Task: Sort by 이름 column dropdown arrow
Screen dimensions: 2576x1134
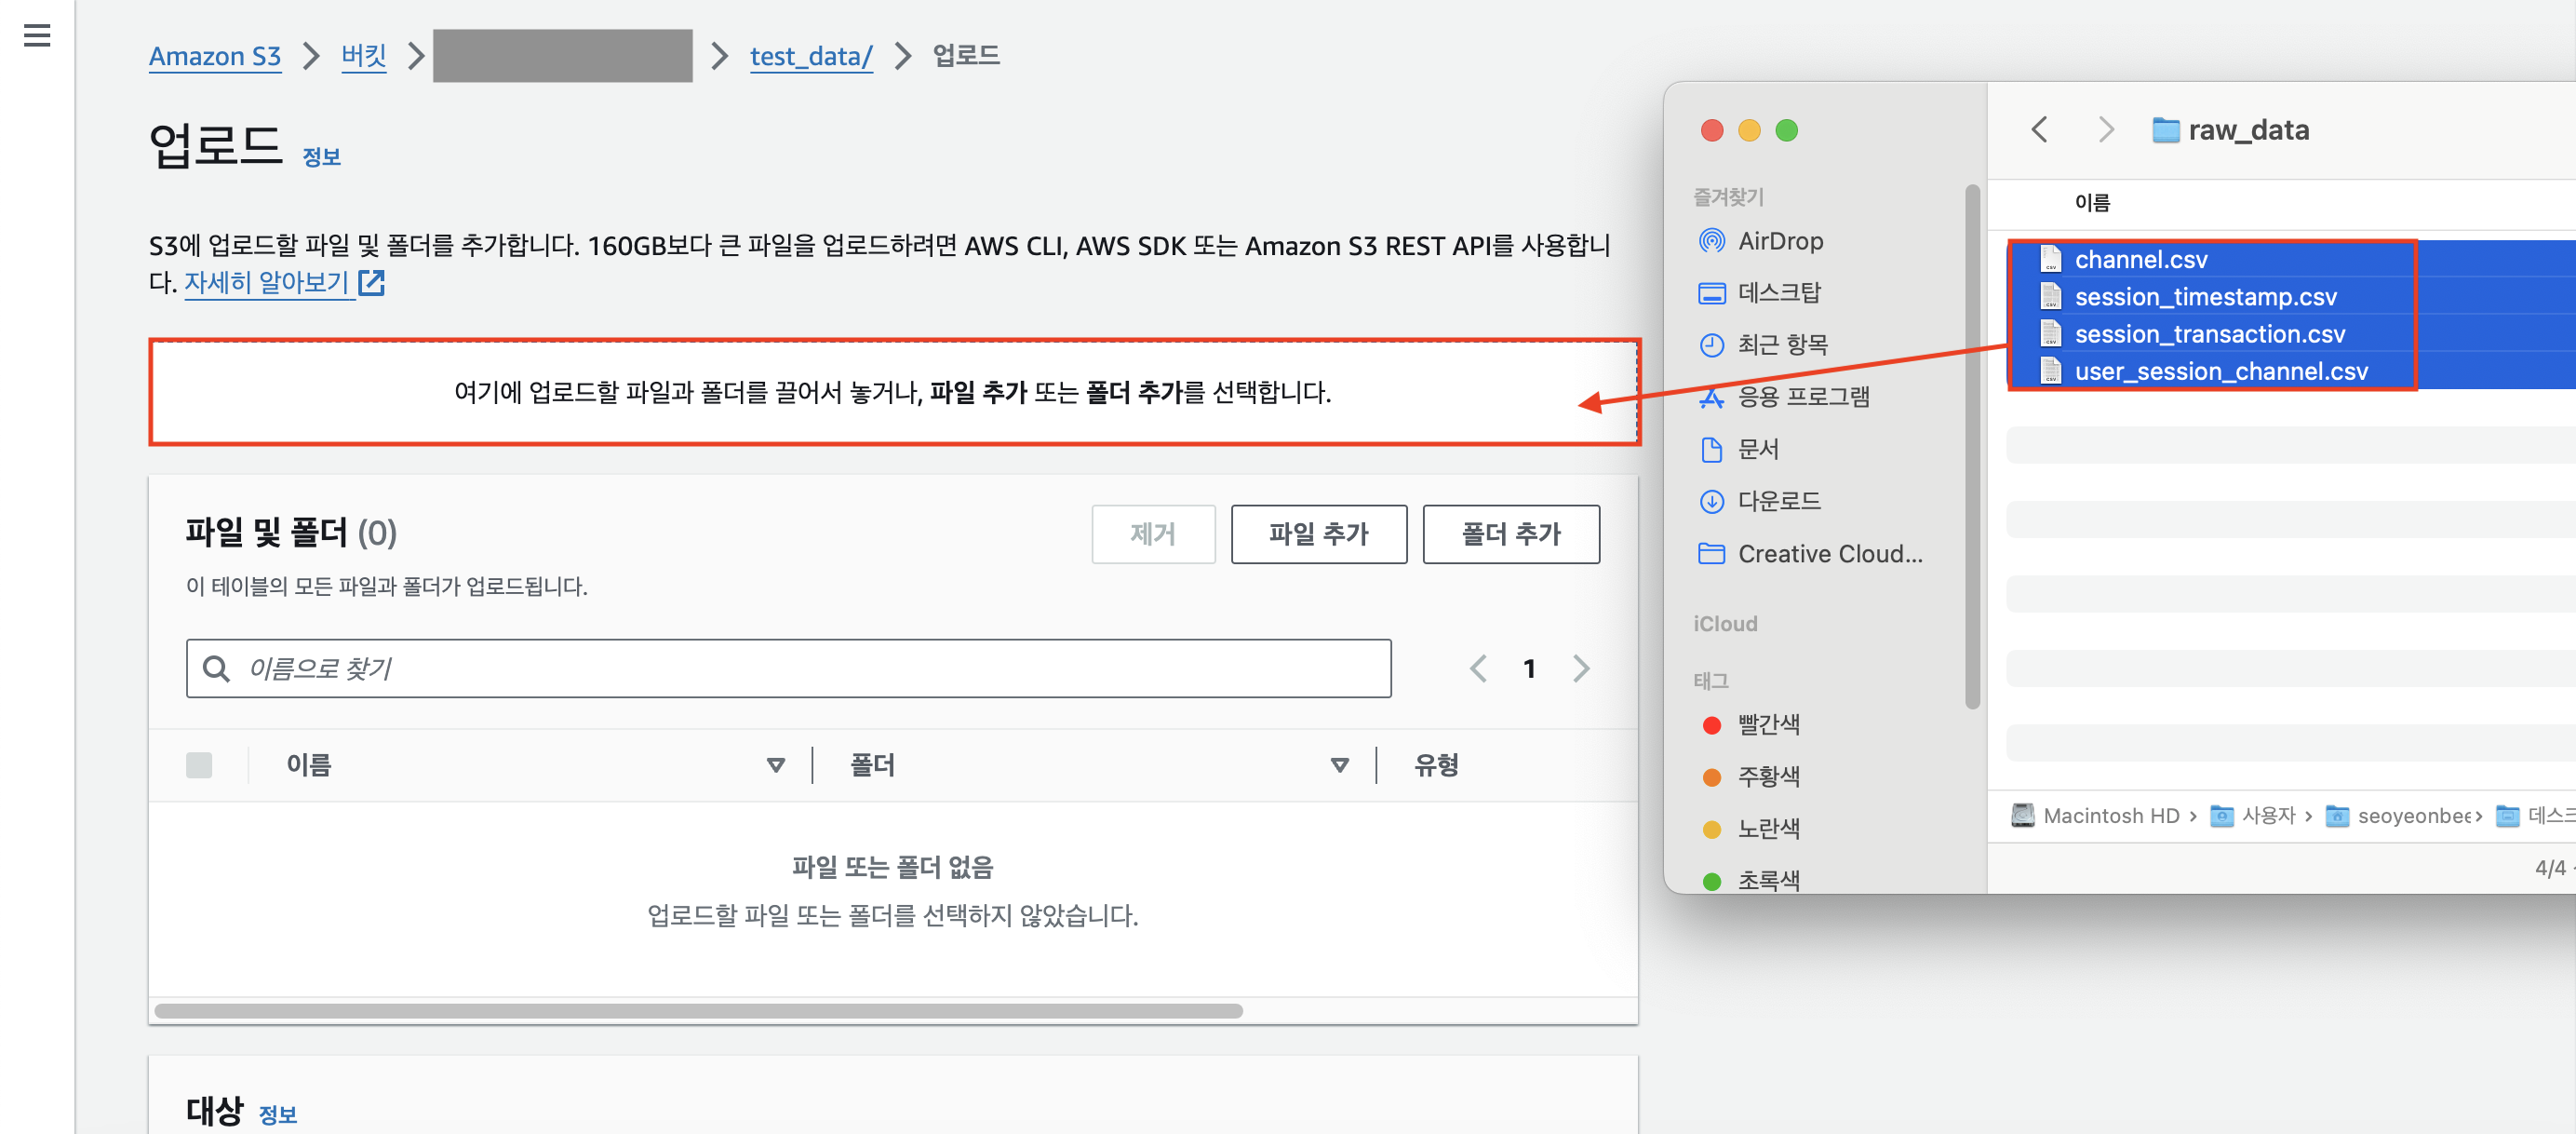Action: coord(775,765)
